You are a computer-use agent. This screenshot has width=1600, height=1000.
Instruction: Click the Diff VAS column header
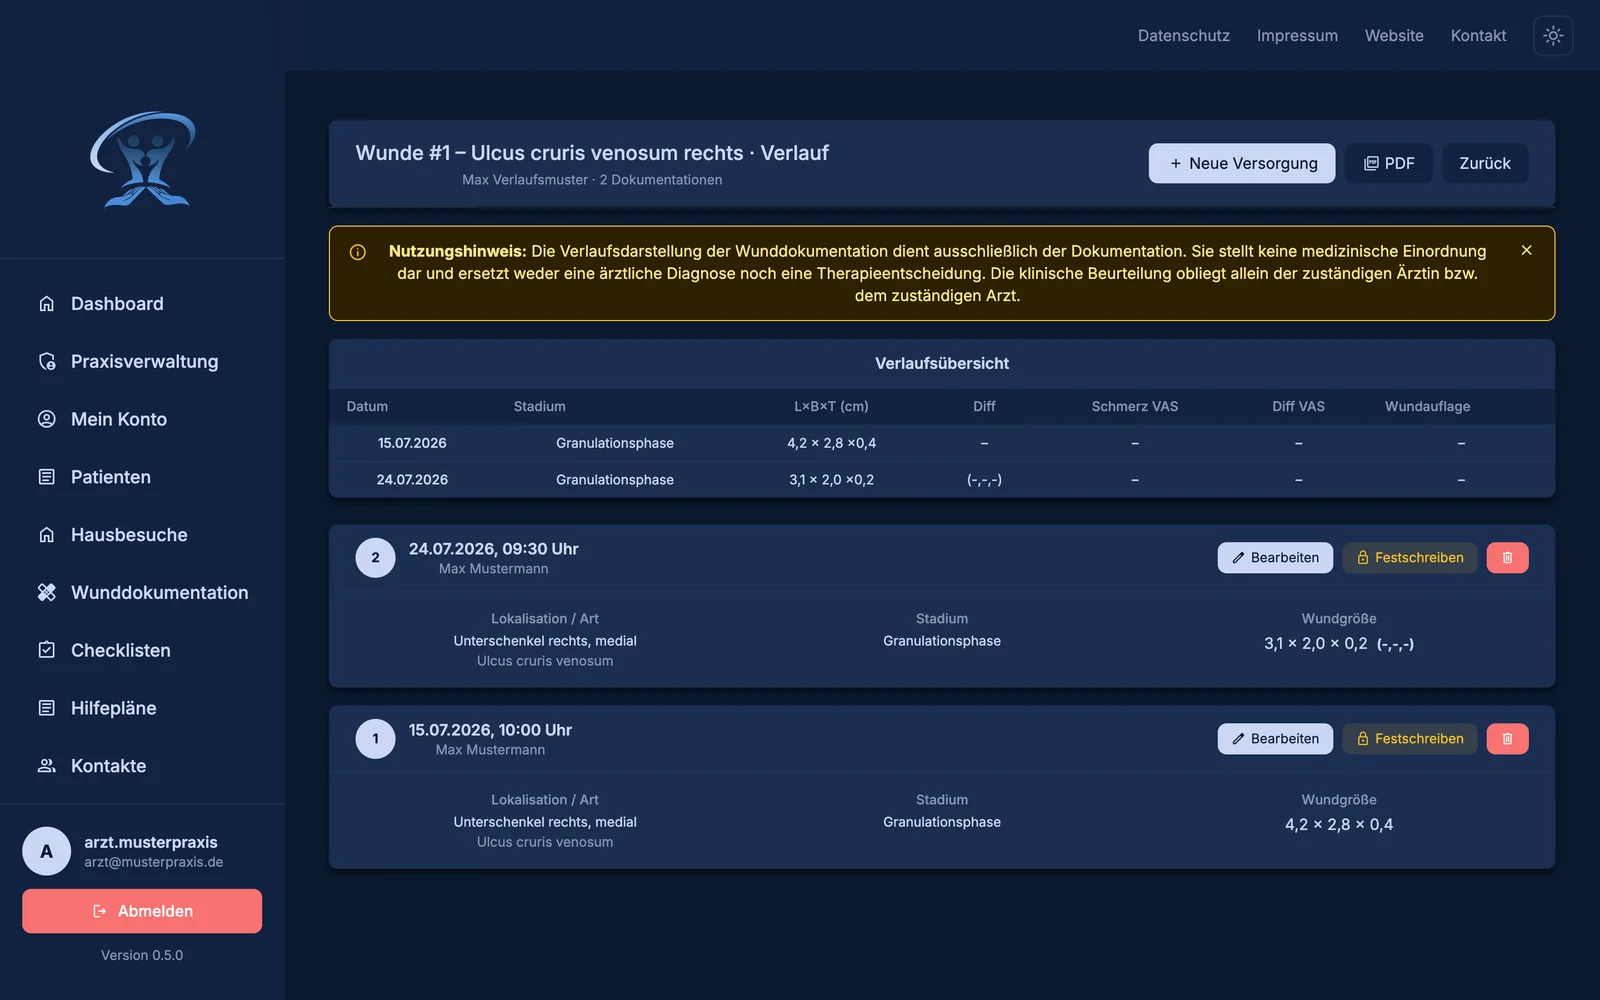[1298, 406]
